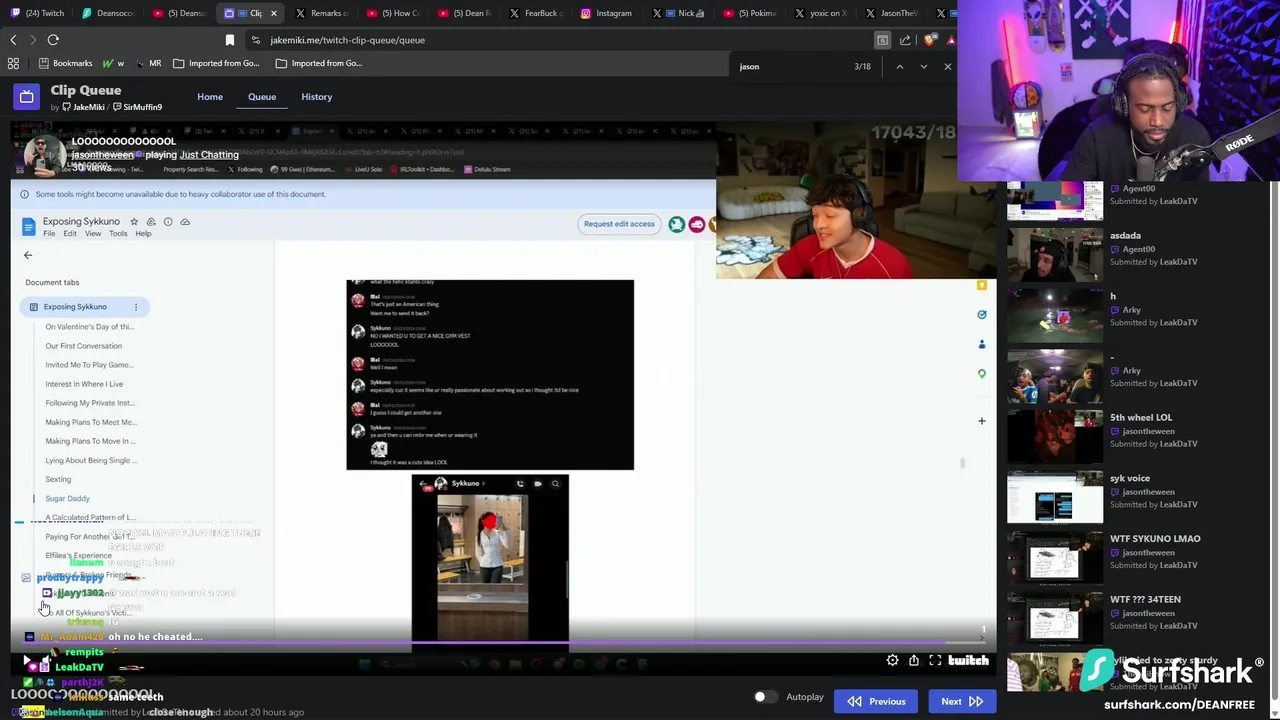This screenshot has height=720, width=1280.
Task: Jump to Sugar Daddy heading
Action: pos(67,499)
